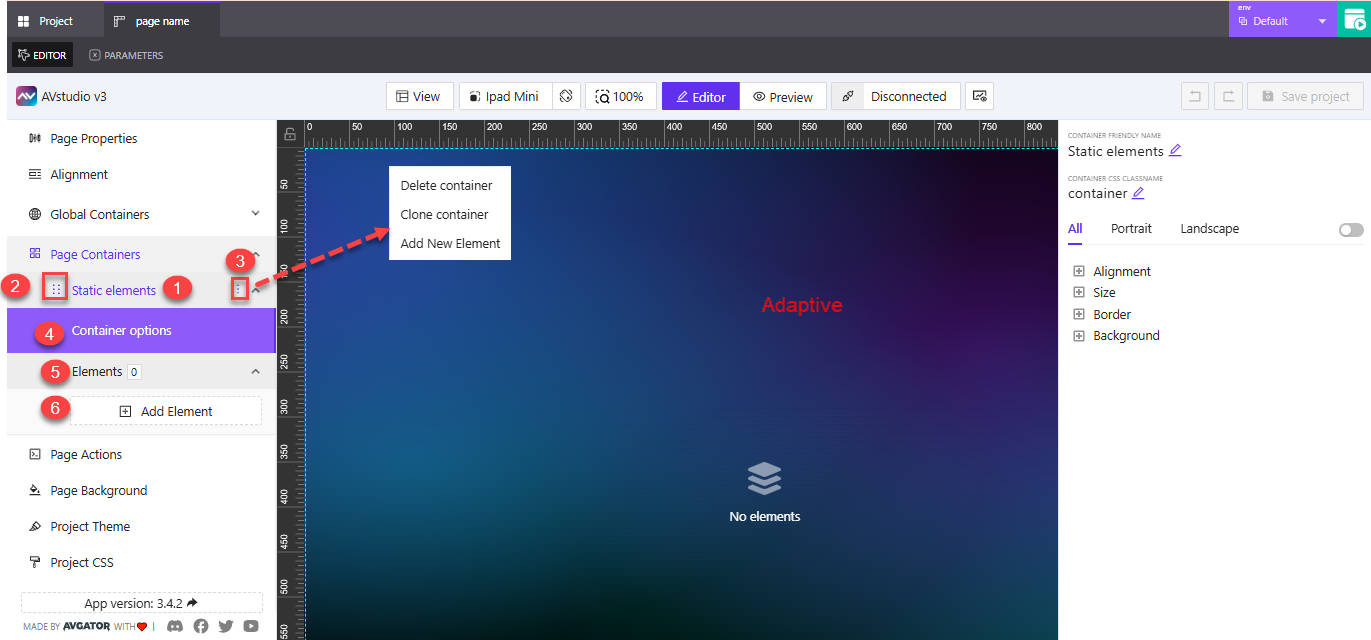Click the undo arrow icon in the toolbar

pyautogui.click(x=1197, y=96)
